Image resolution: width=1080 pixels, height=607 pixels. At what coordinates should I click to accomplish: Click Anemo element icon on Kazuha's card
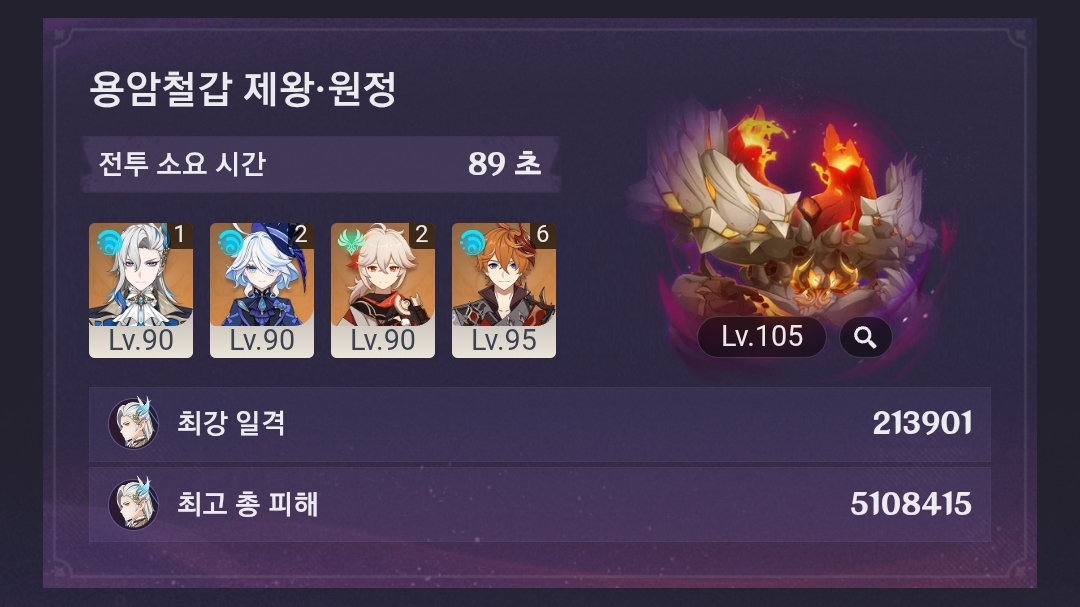[351, 242]
